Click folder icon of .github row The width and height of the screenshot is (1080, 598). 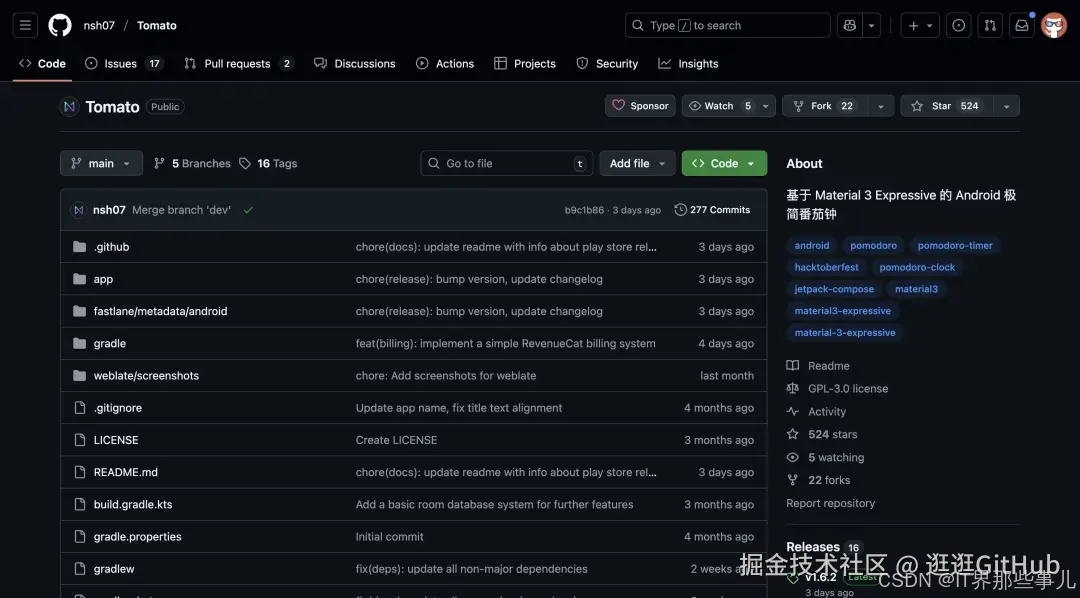pos(80,247)
